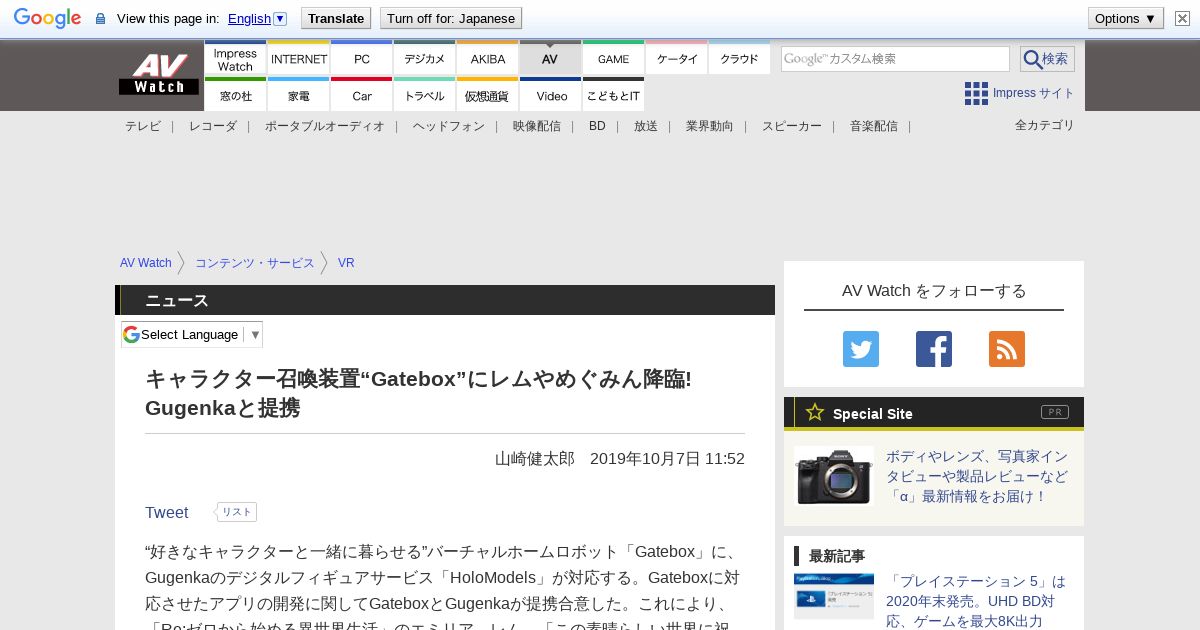The height and width of the screenshot is (630, 1200).
Task: Click the search 検索 button
Action: coord(1047,59)
